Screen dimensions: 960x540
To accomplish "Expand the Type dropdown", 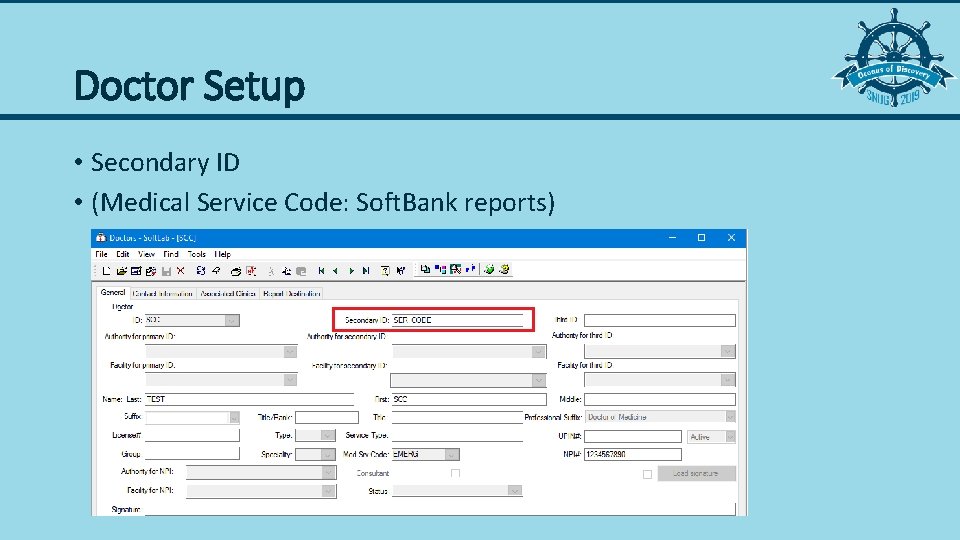I will (328, 435).
